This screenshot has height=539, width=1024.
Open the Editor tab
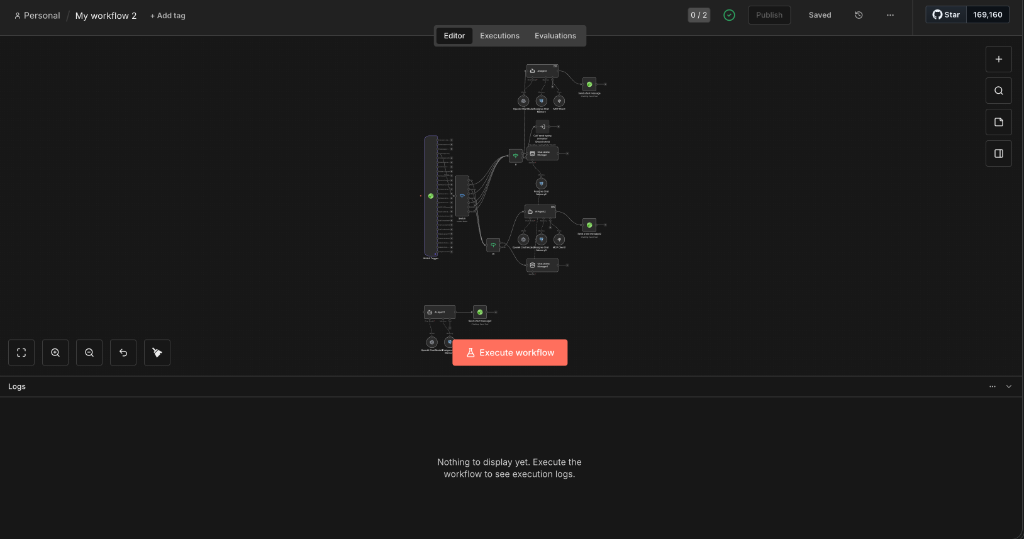point(454,36)
